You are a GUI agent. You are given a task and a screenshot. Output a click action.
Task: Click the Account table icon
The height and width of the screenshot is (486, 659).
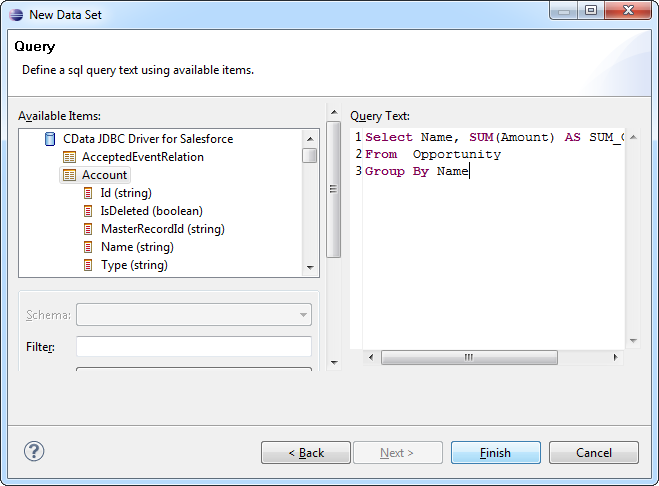[x=69, y=175]
